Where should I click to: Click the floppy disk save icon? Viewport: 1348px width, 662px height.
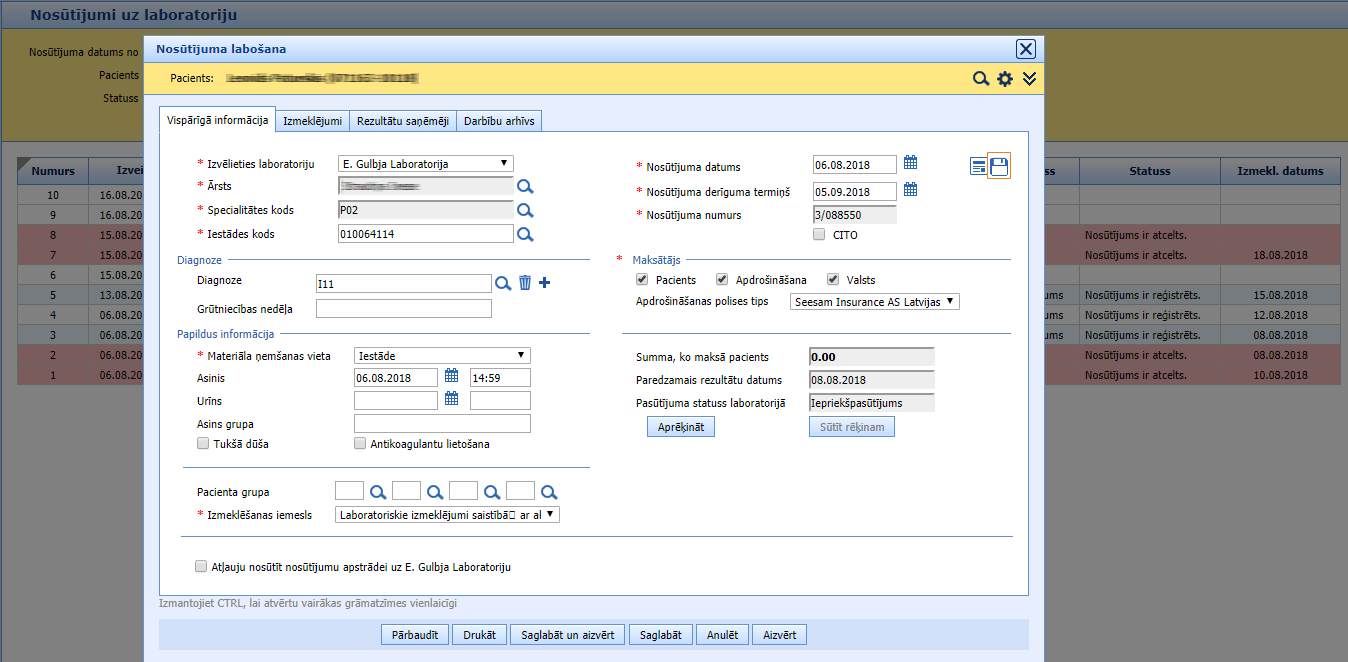pos(999,166)
